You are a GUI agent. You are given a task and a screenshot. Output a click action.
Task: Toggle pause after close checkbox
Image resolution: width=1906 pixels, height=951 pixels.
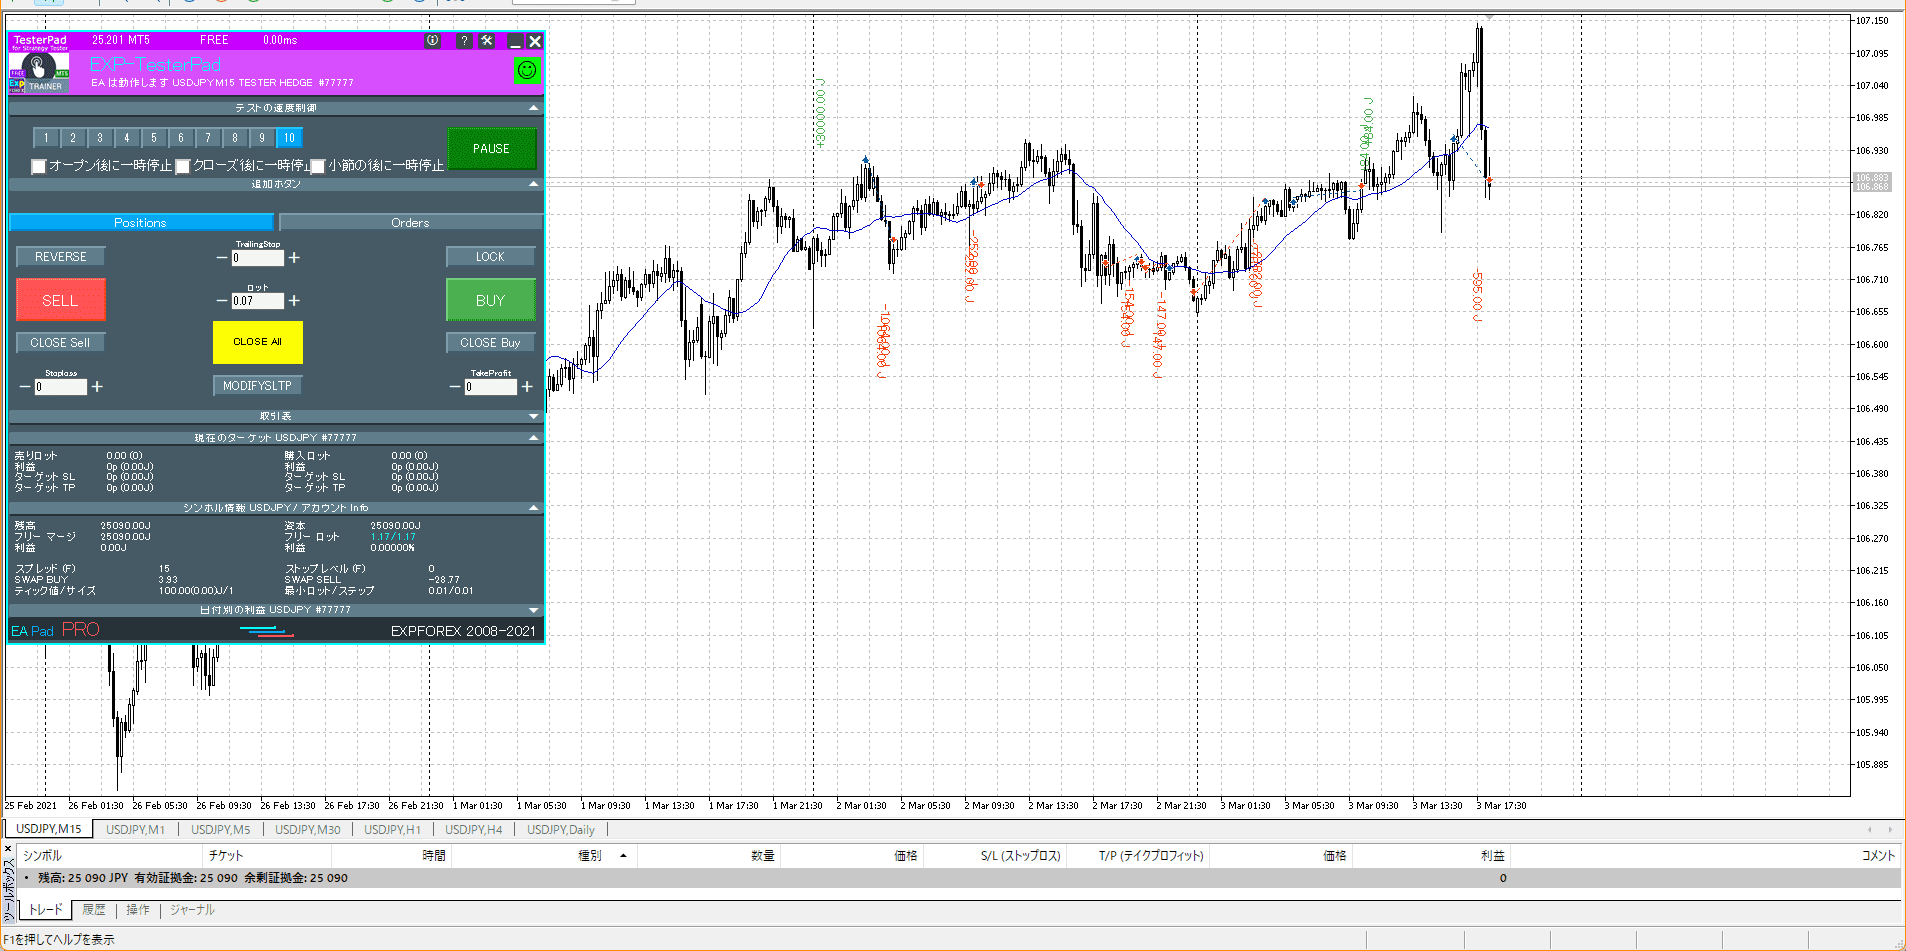tap(183, 166)
